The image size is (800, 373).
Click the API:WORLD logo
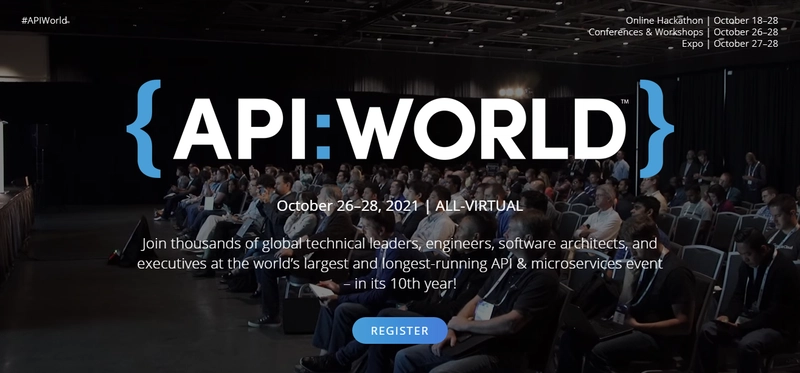[399, 129]
